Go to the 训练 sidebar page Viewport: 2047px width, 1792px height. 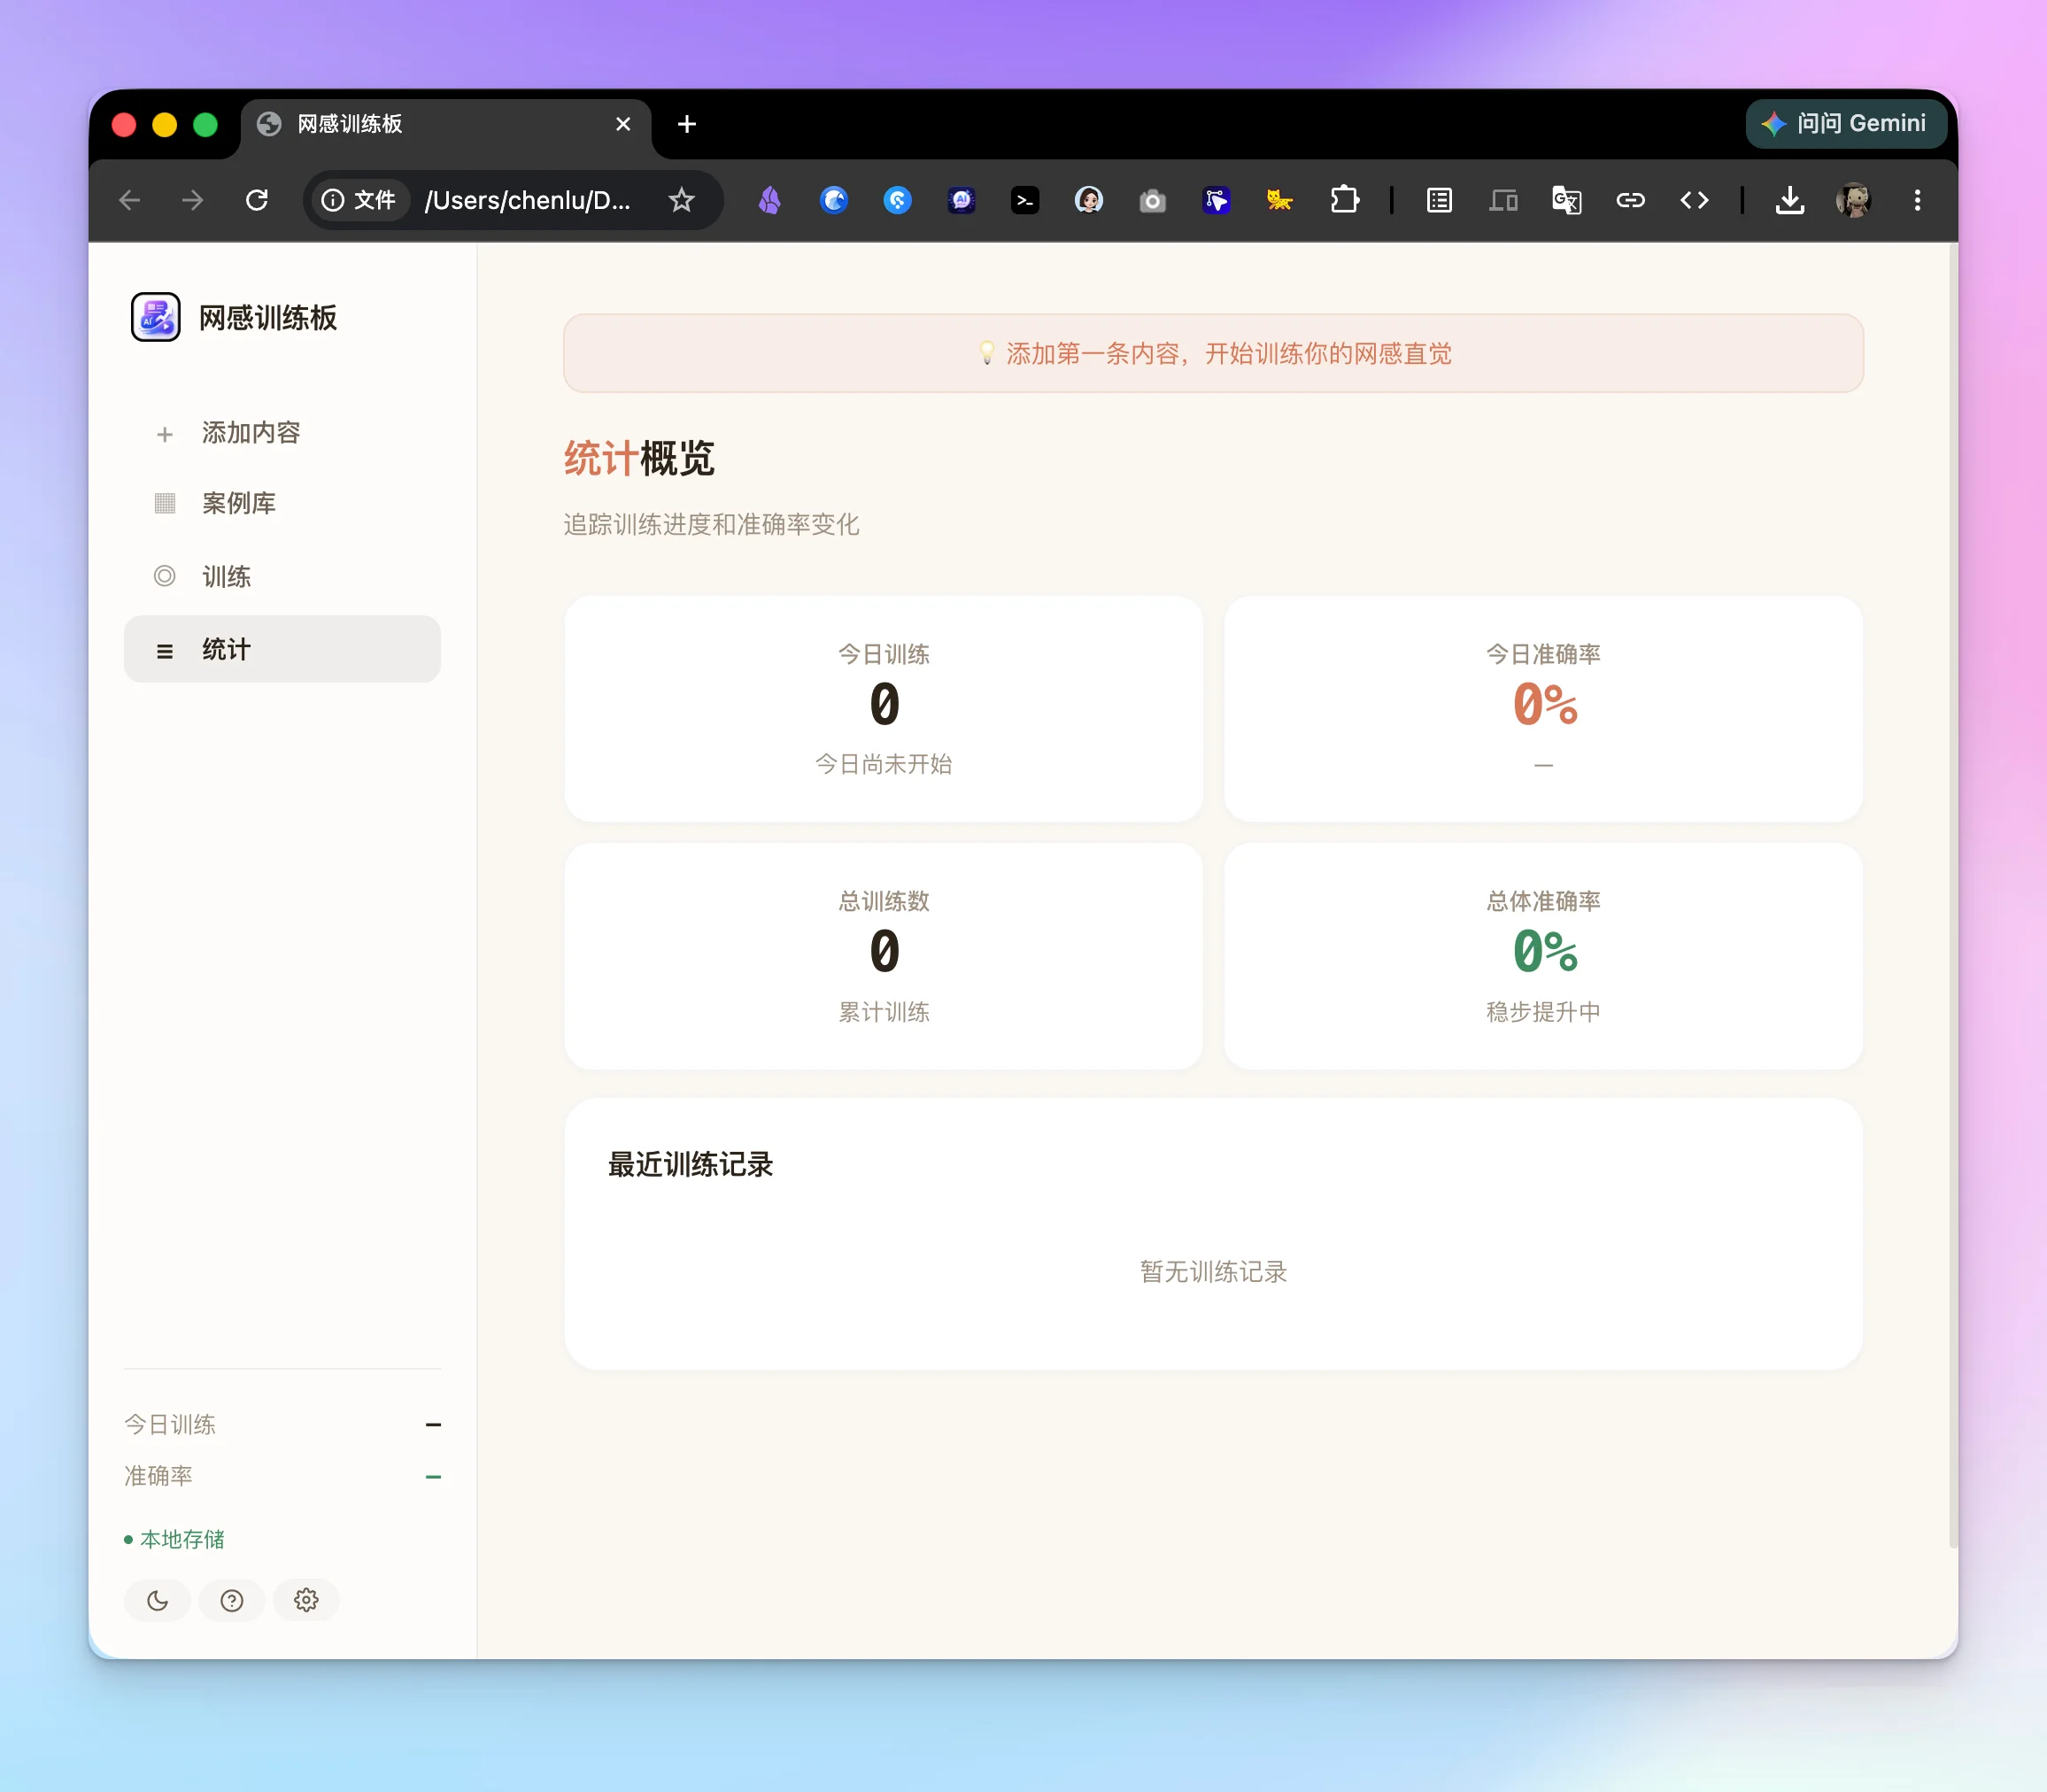tap(282, 576)
